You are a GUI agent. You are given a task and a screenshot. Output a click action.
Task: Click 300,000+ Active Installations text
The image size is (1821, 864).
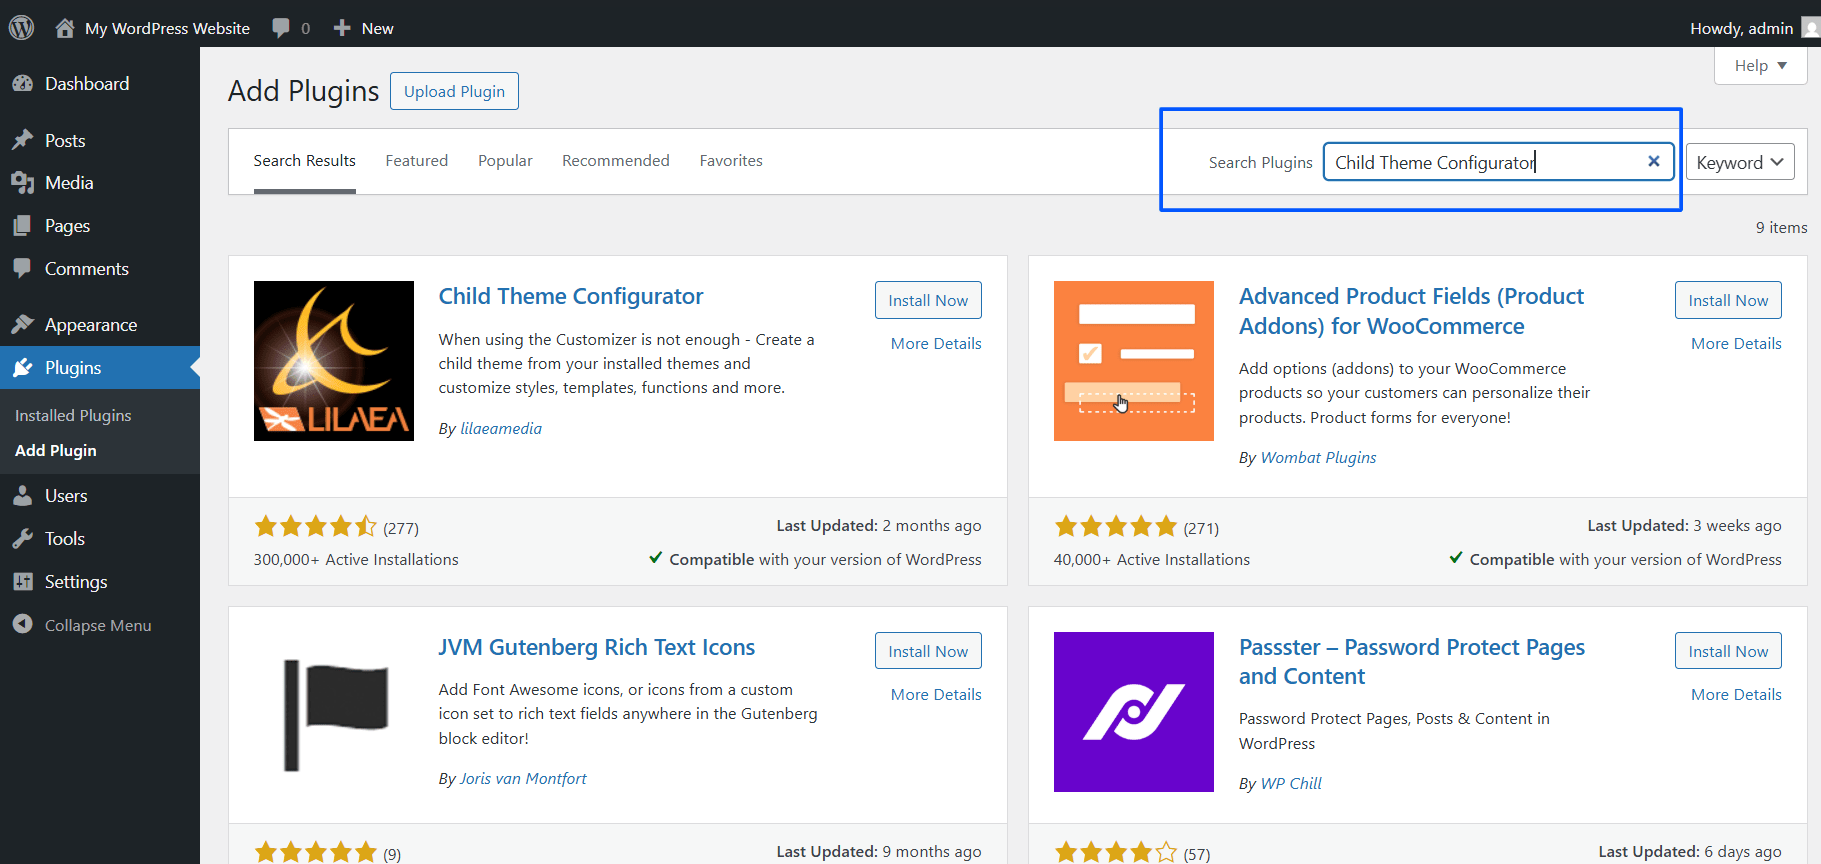click(356, 559)
